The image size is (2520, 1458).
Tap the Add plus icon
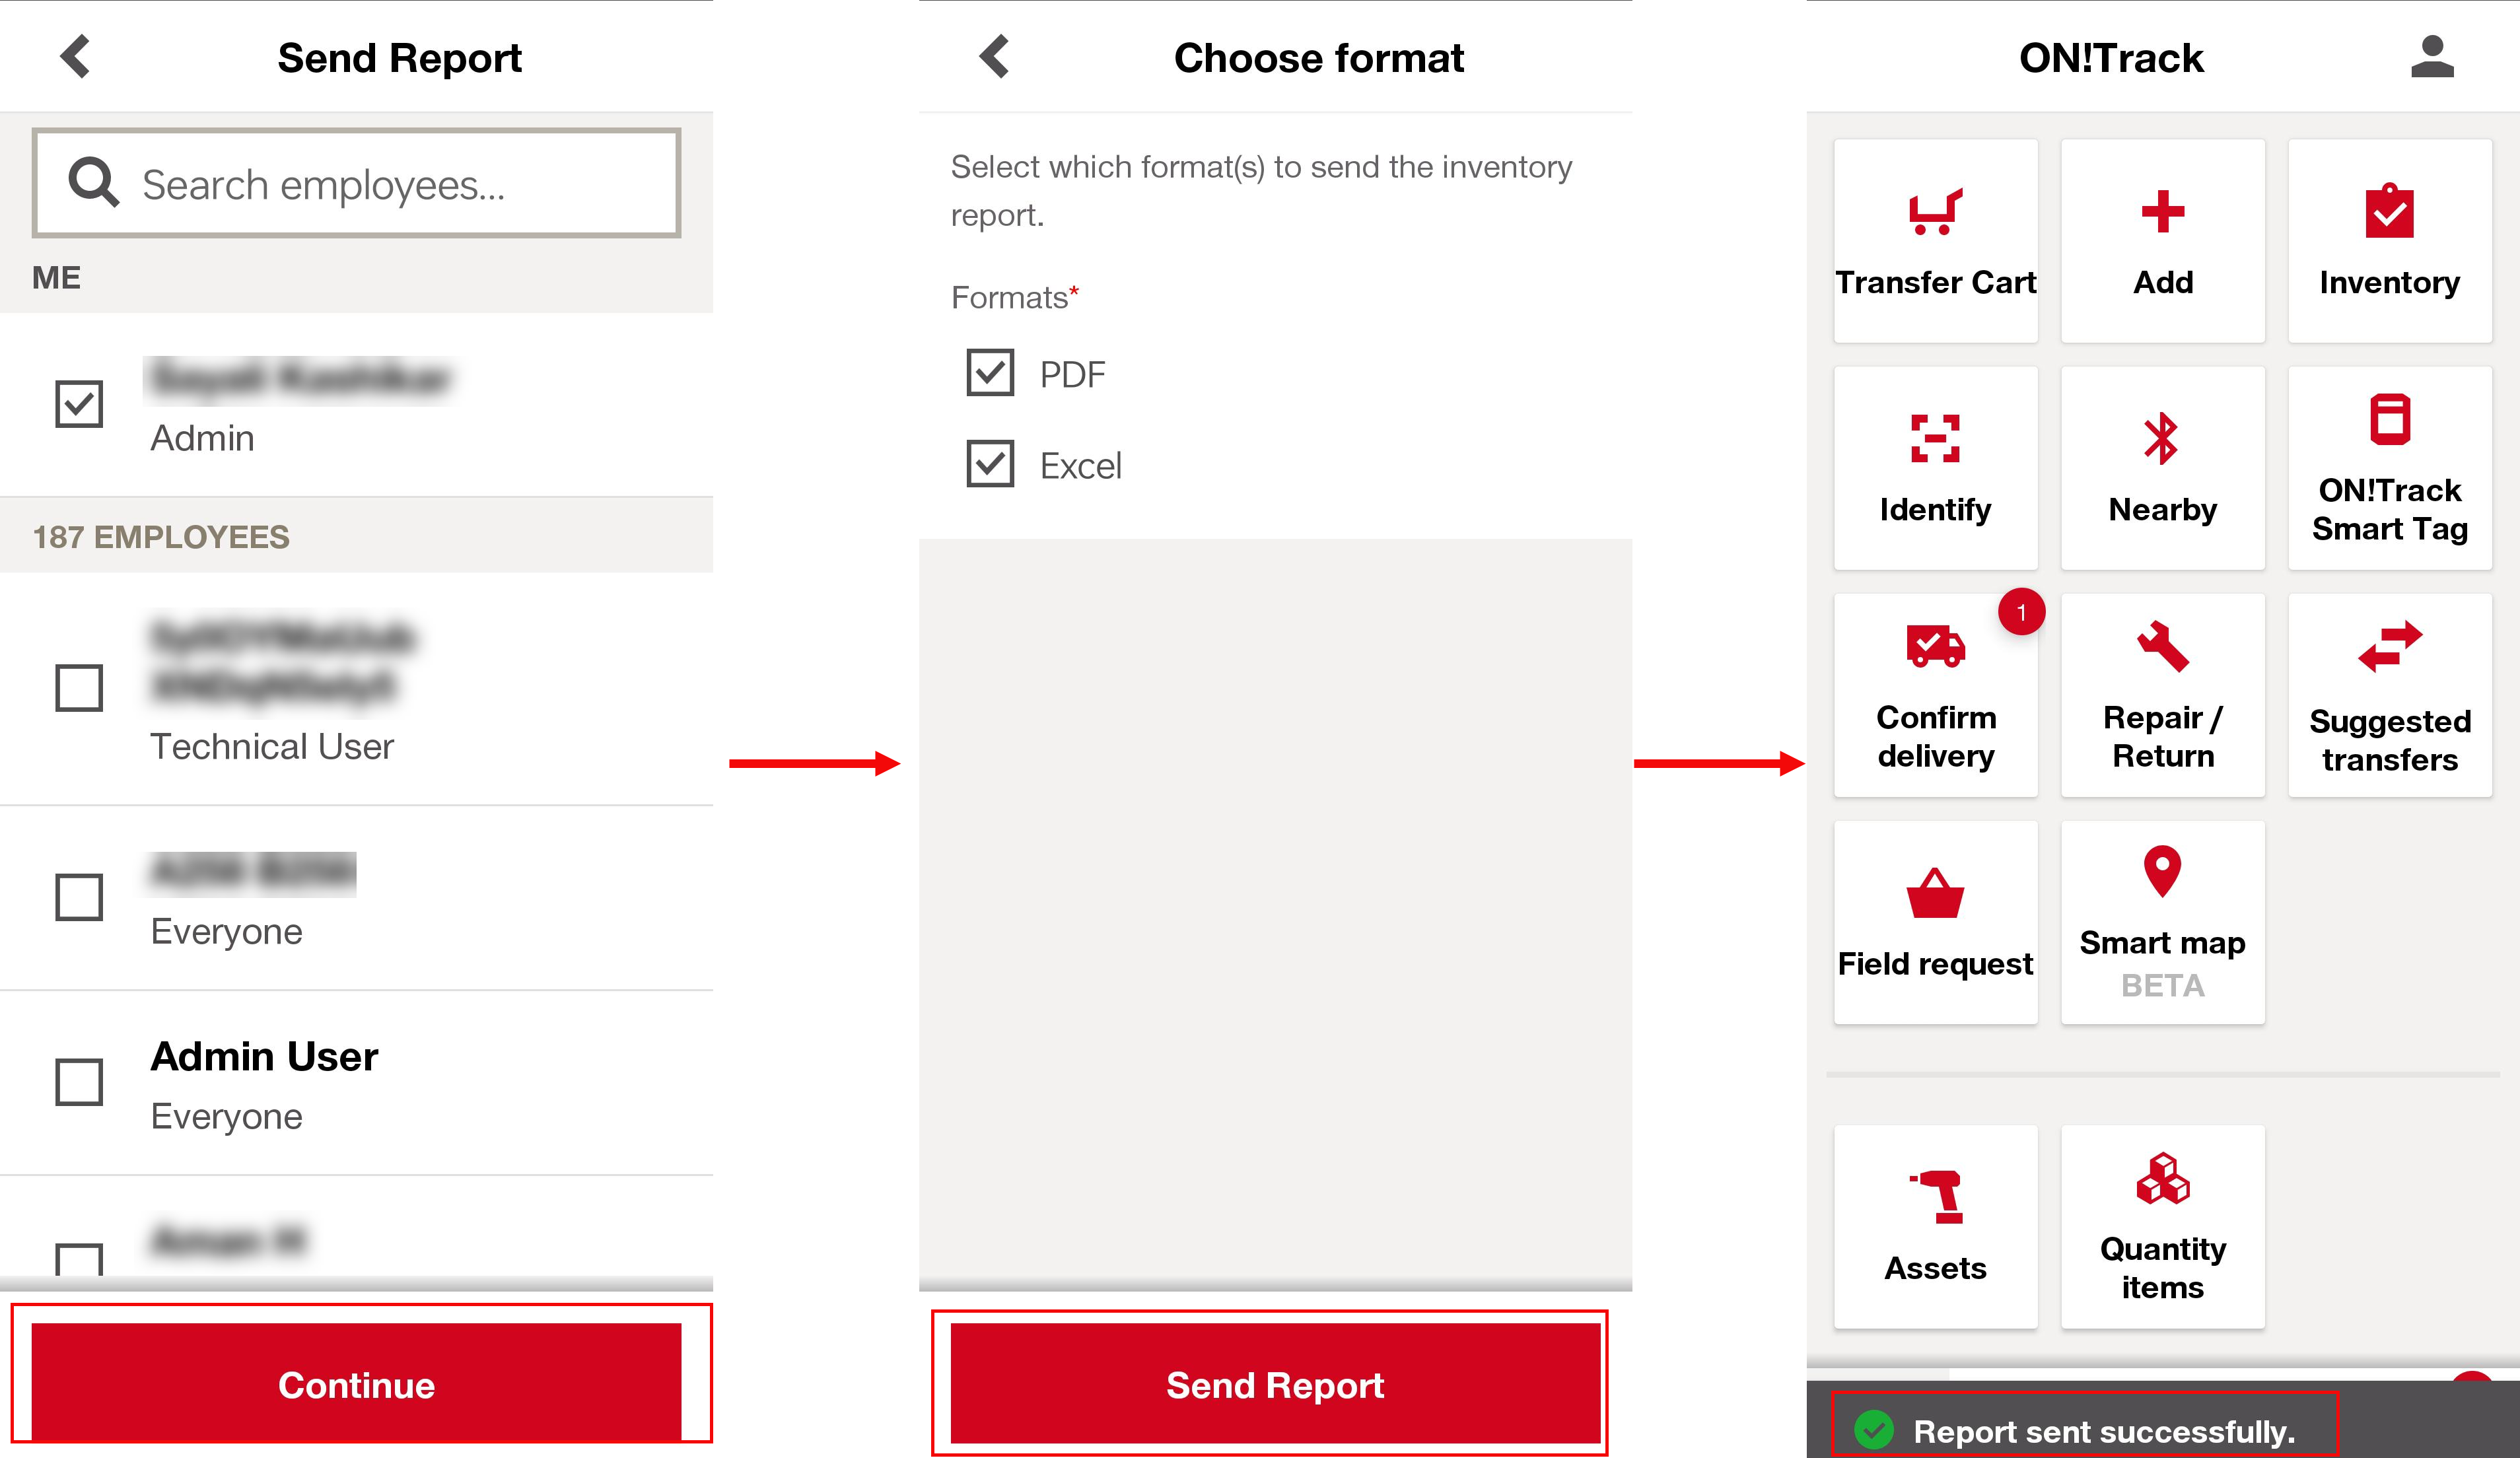click(2162, 212)
